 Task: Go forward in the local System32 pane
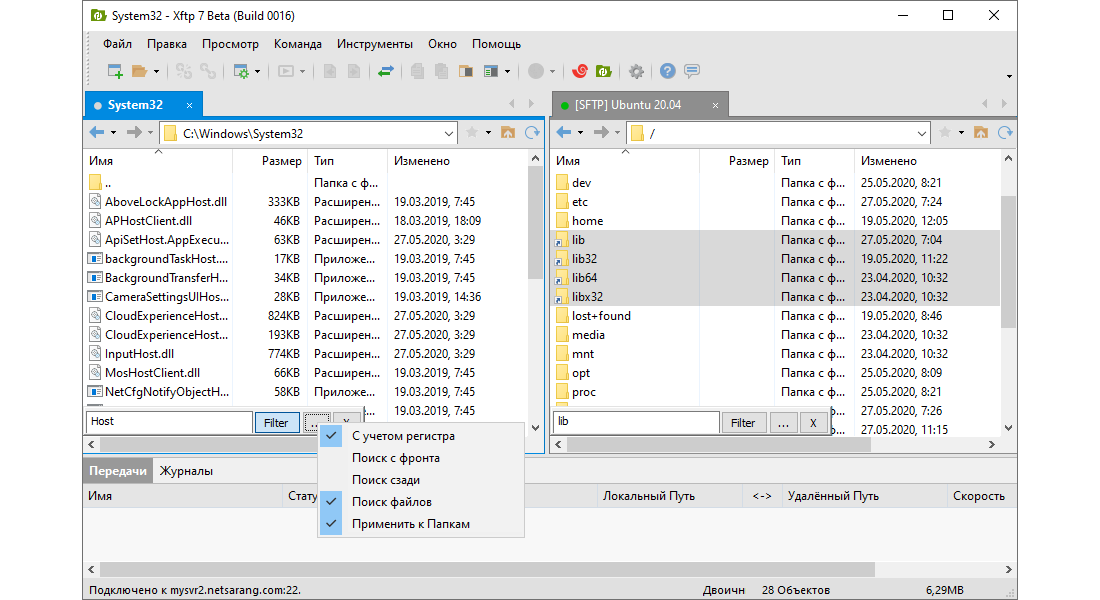[x=134, y=133]
